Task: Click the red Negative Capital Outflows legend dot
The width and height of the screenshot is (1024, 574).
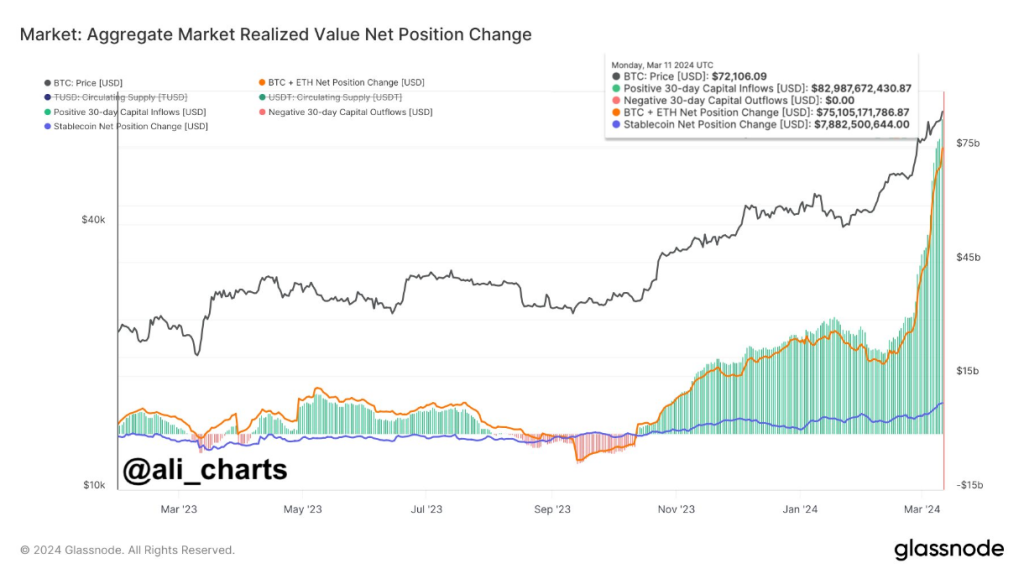Action: click(x=262, y=112)
